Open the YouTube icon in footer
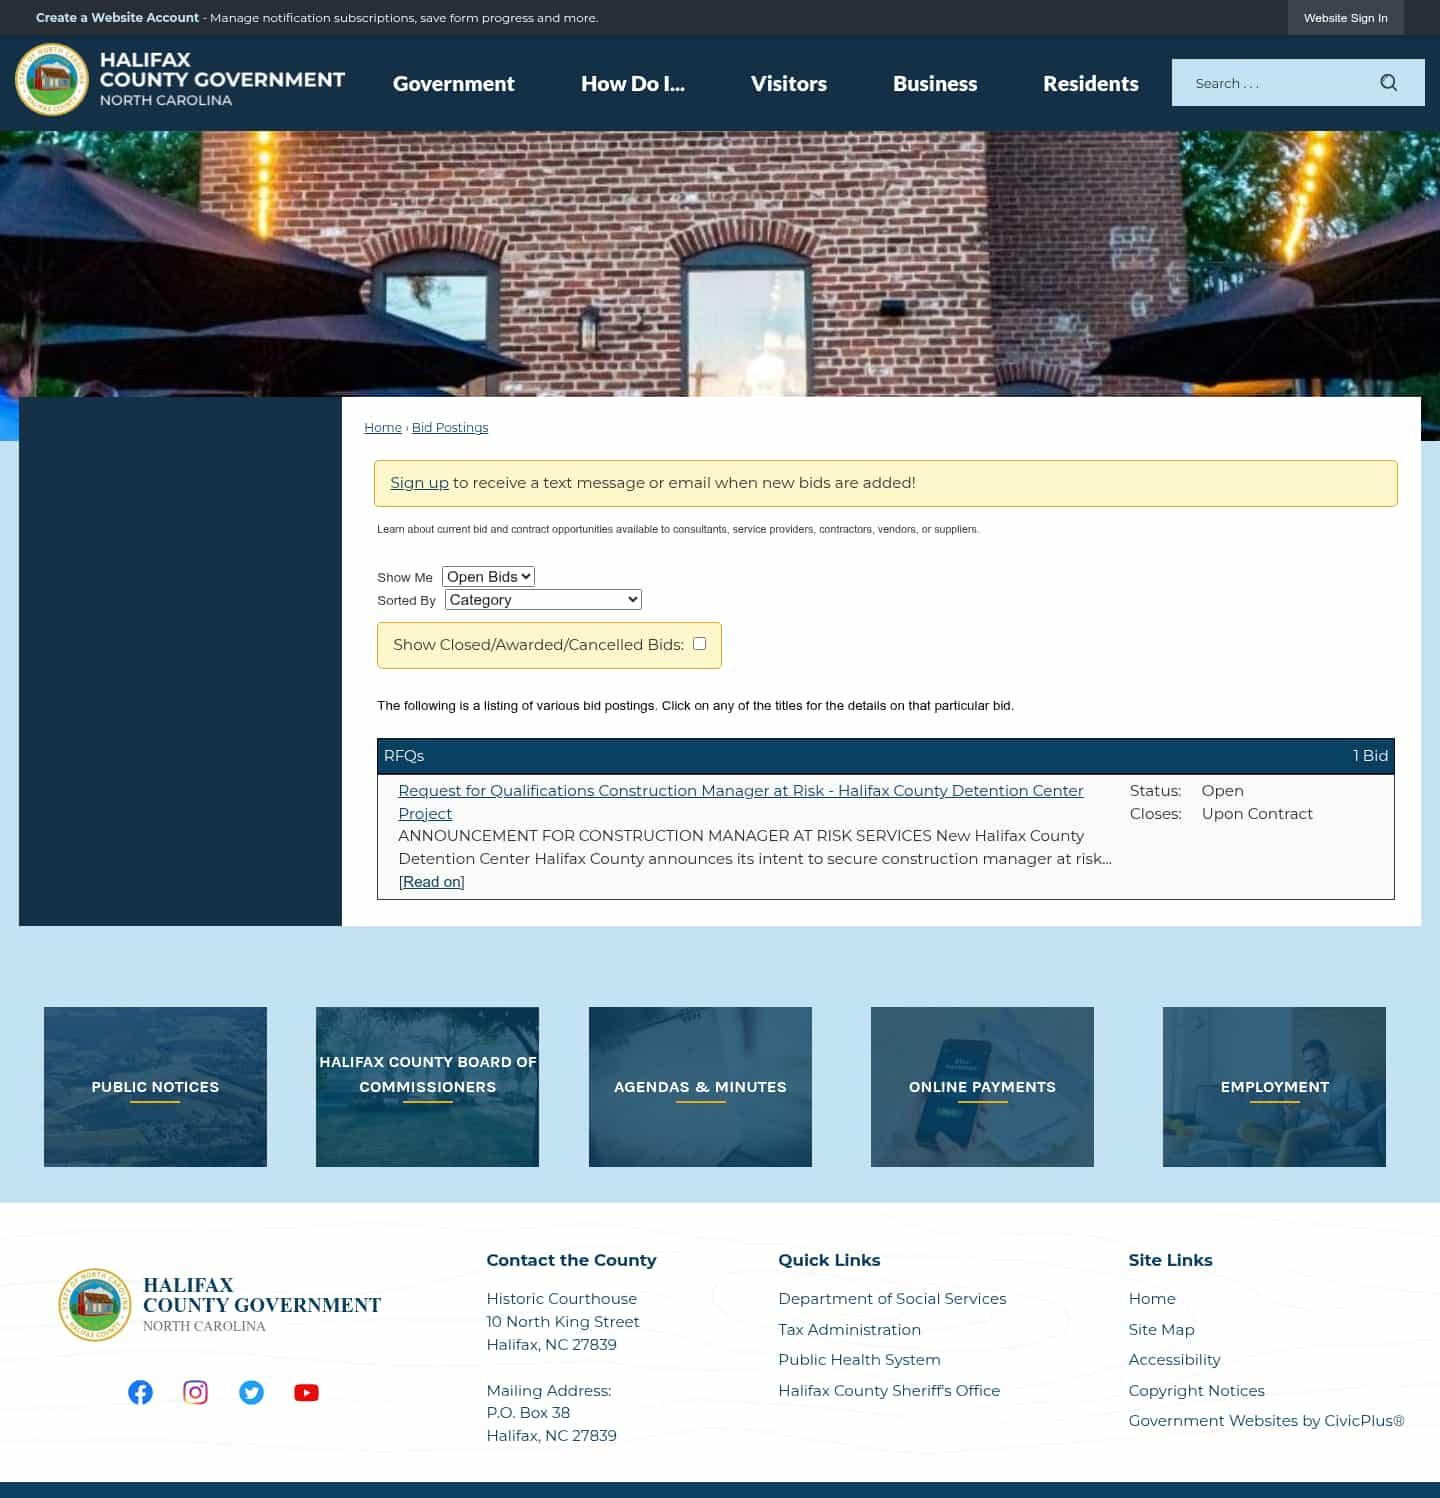This screenshot has width=1440, height=1498. point(306,1392)
